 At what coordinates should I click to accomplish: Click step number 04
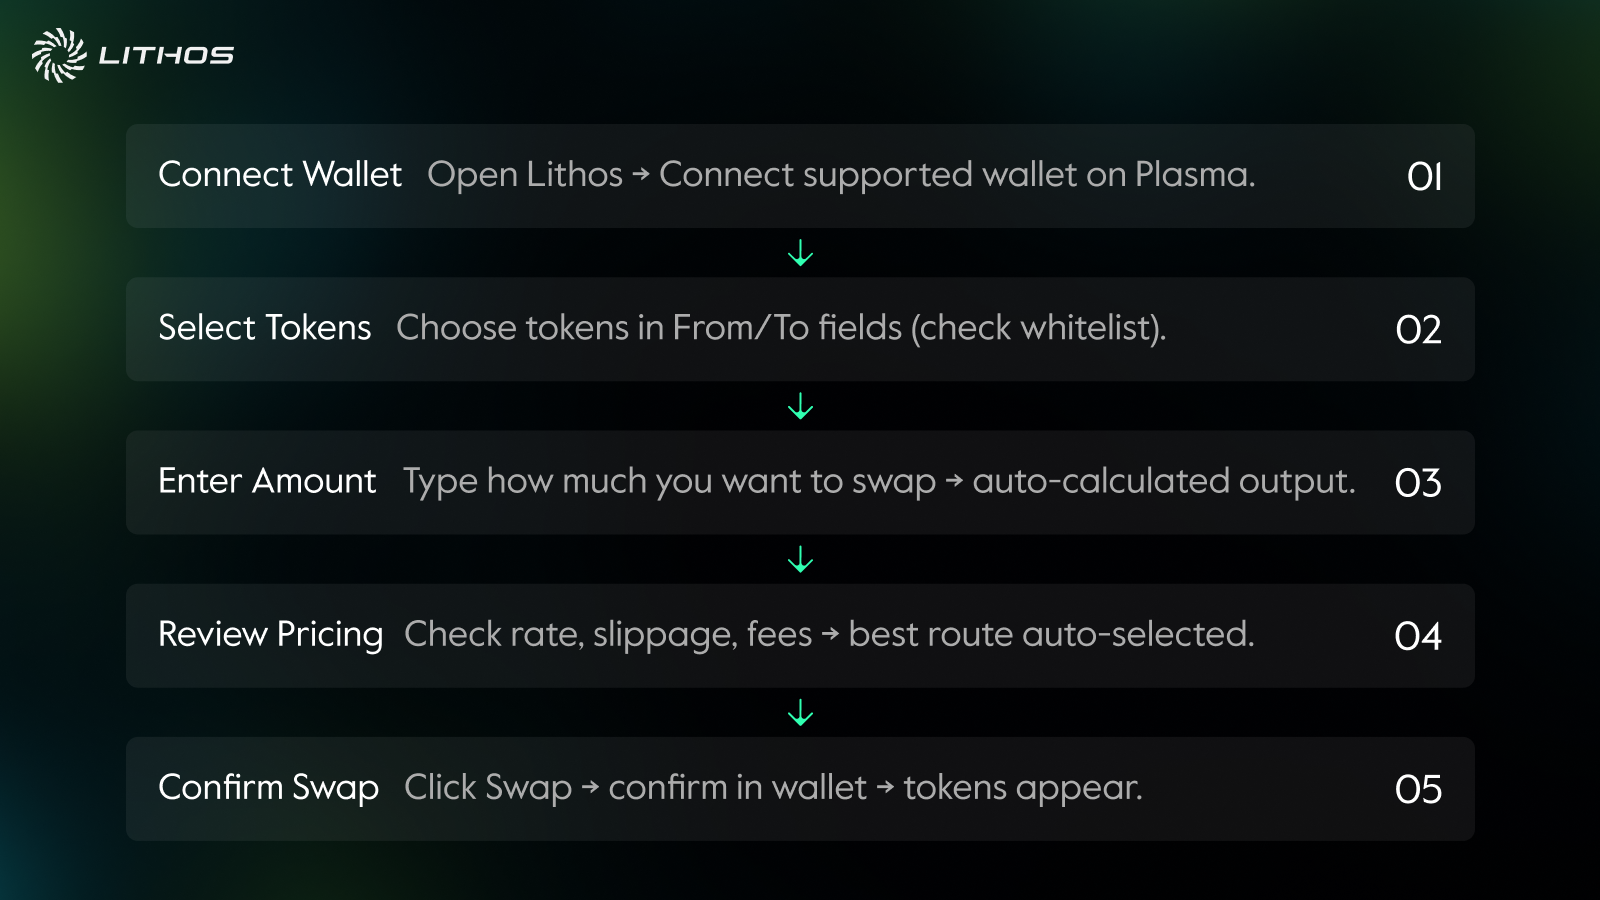1418,636
